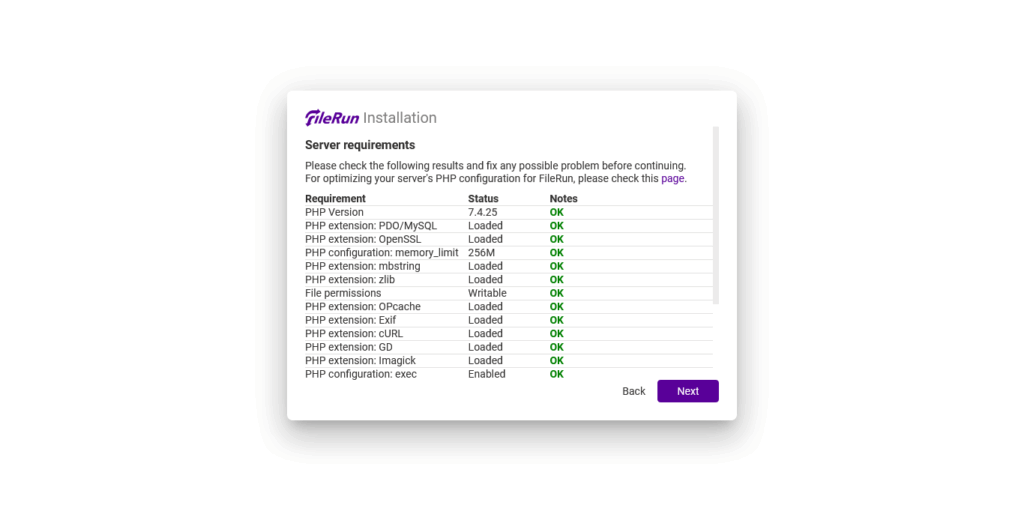Click the FileRun logo icon
1024x511 pixels.
pyautogui.click(x=332, y=118)
